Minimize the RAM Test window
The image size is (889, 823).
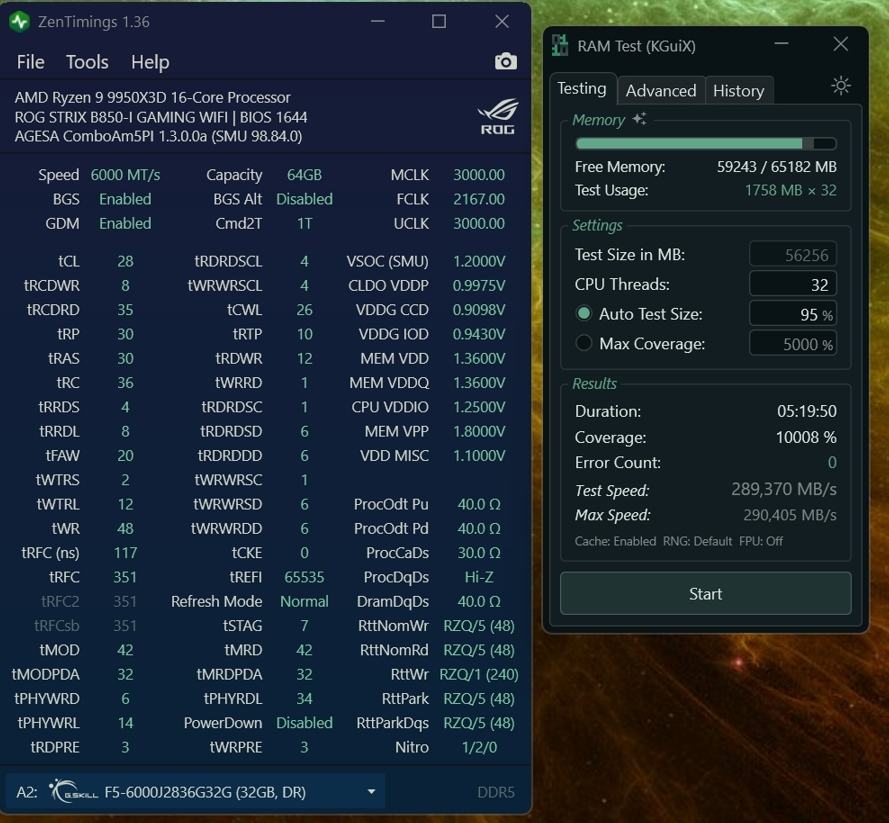[781, 44]
